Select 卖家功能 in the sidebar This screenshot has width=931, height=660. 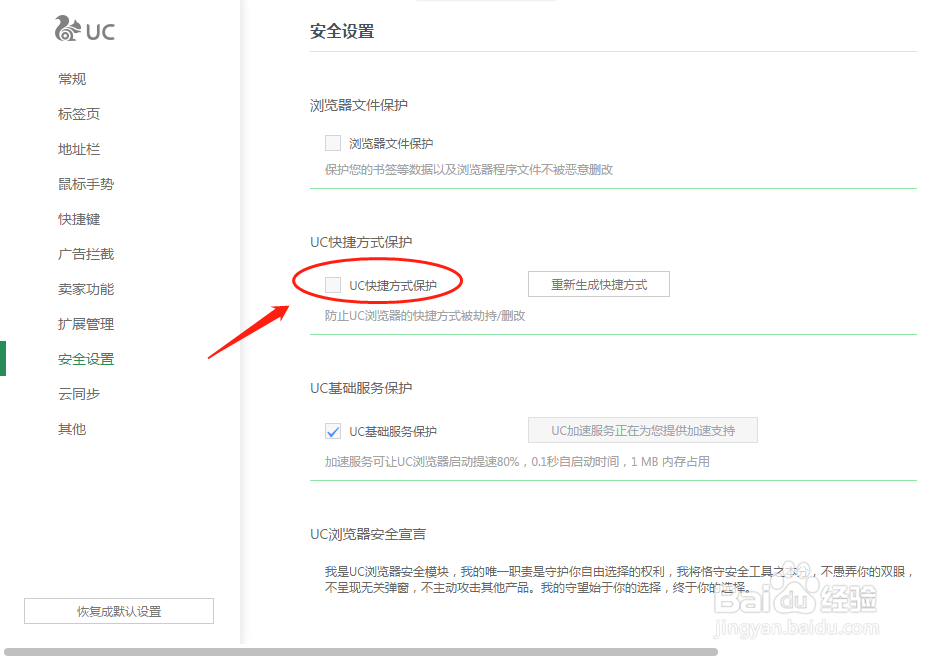[x=86, y=289]
